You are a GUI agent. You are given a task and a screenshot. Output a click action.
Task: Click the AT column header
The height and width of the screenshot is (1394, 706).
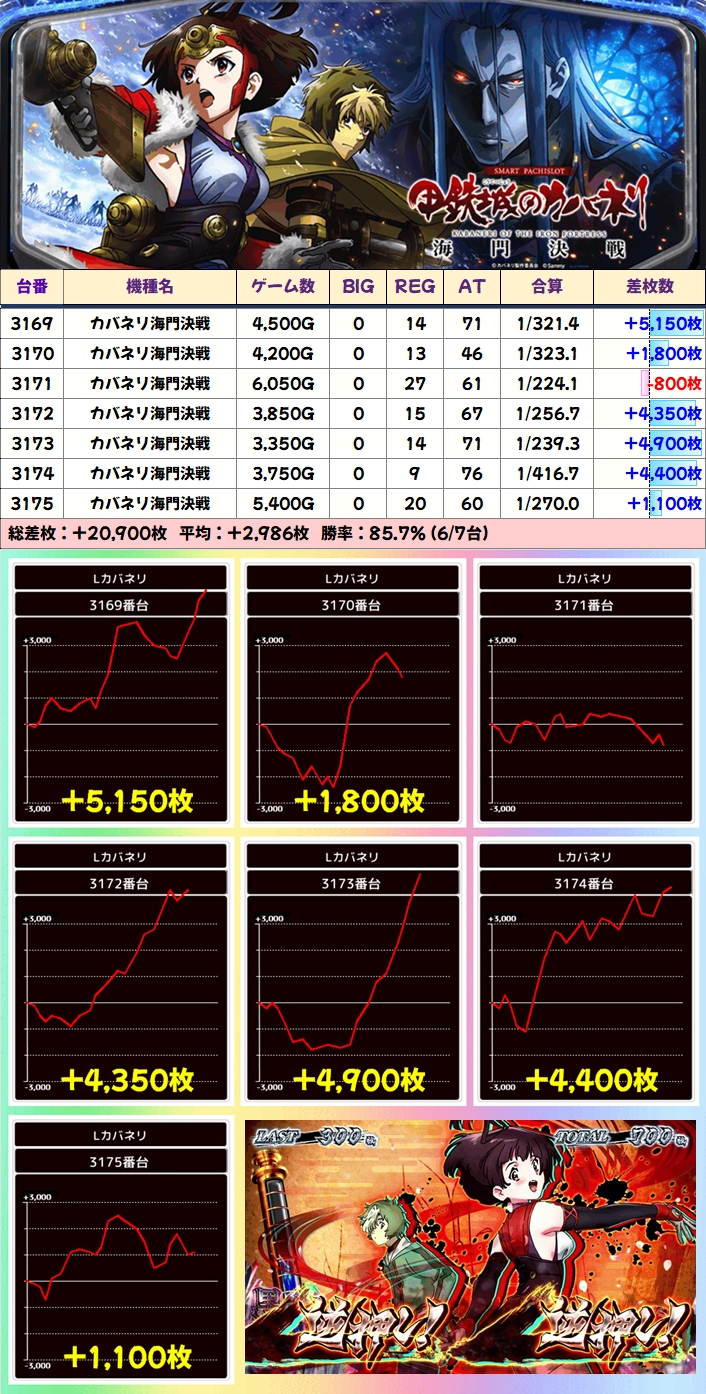471,287
